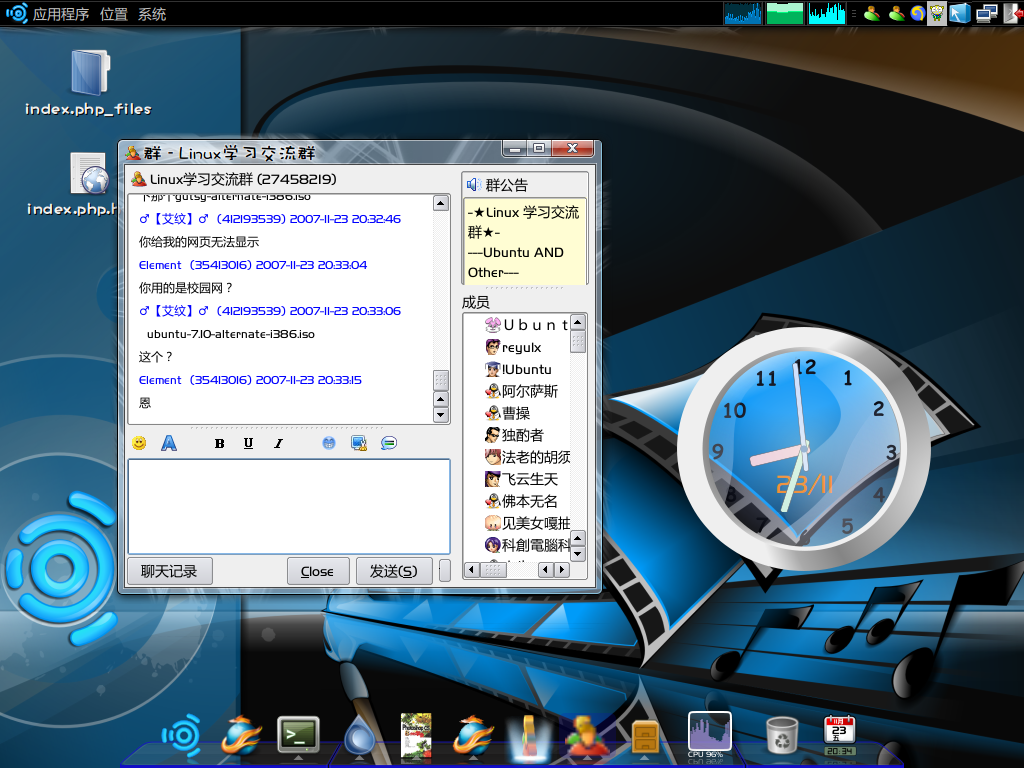The width and height of the screenshot is (1024, 768).
Task: Click member list horizontal scroll left arrow
Action: click(x=472, y=570)
